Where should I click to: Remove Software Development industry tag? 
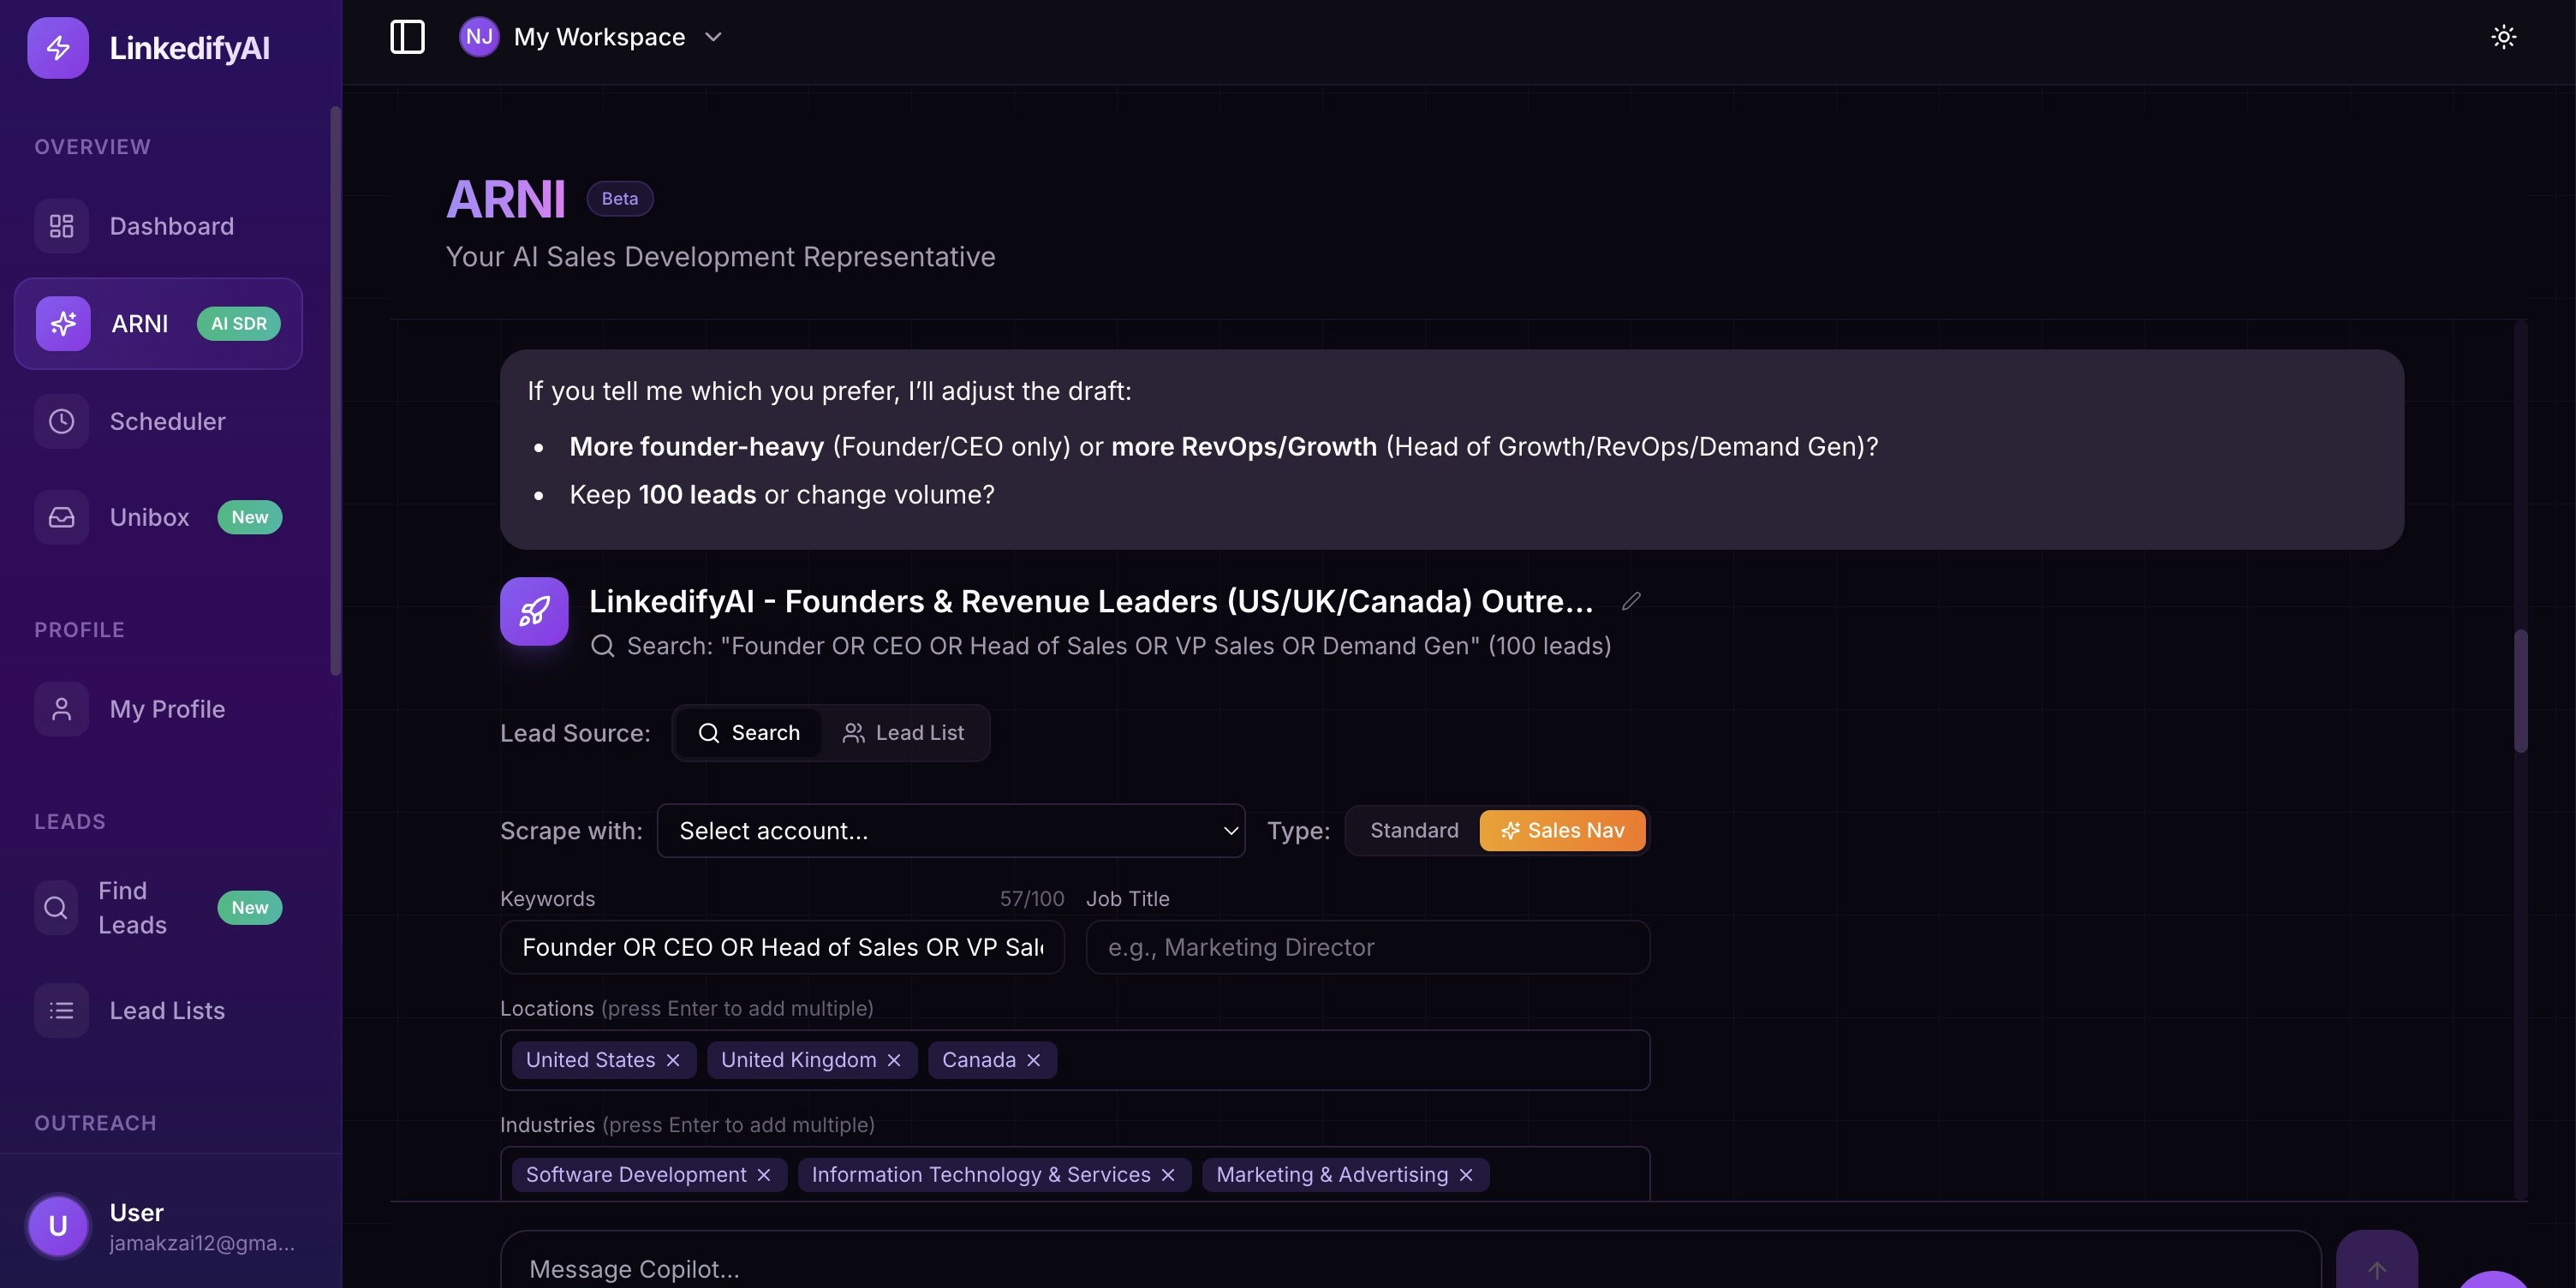(764, 1175)
